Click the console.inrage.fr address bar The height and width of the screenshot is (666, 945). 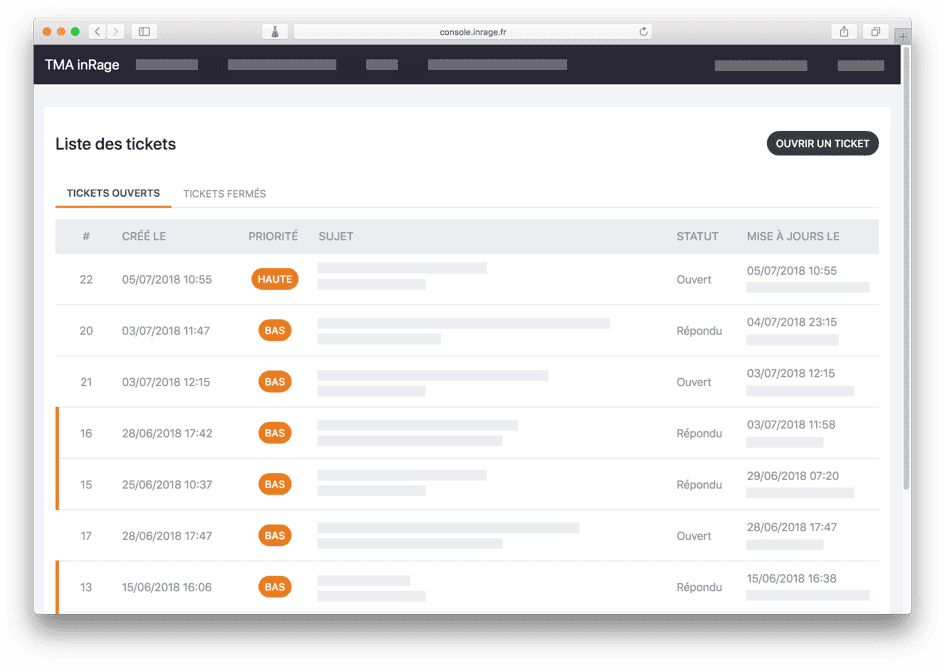coord(472,31)
